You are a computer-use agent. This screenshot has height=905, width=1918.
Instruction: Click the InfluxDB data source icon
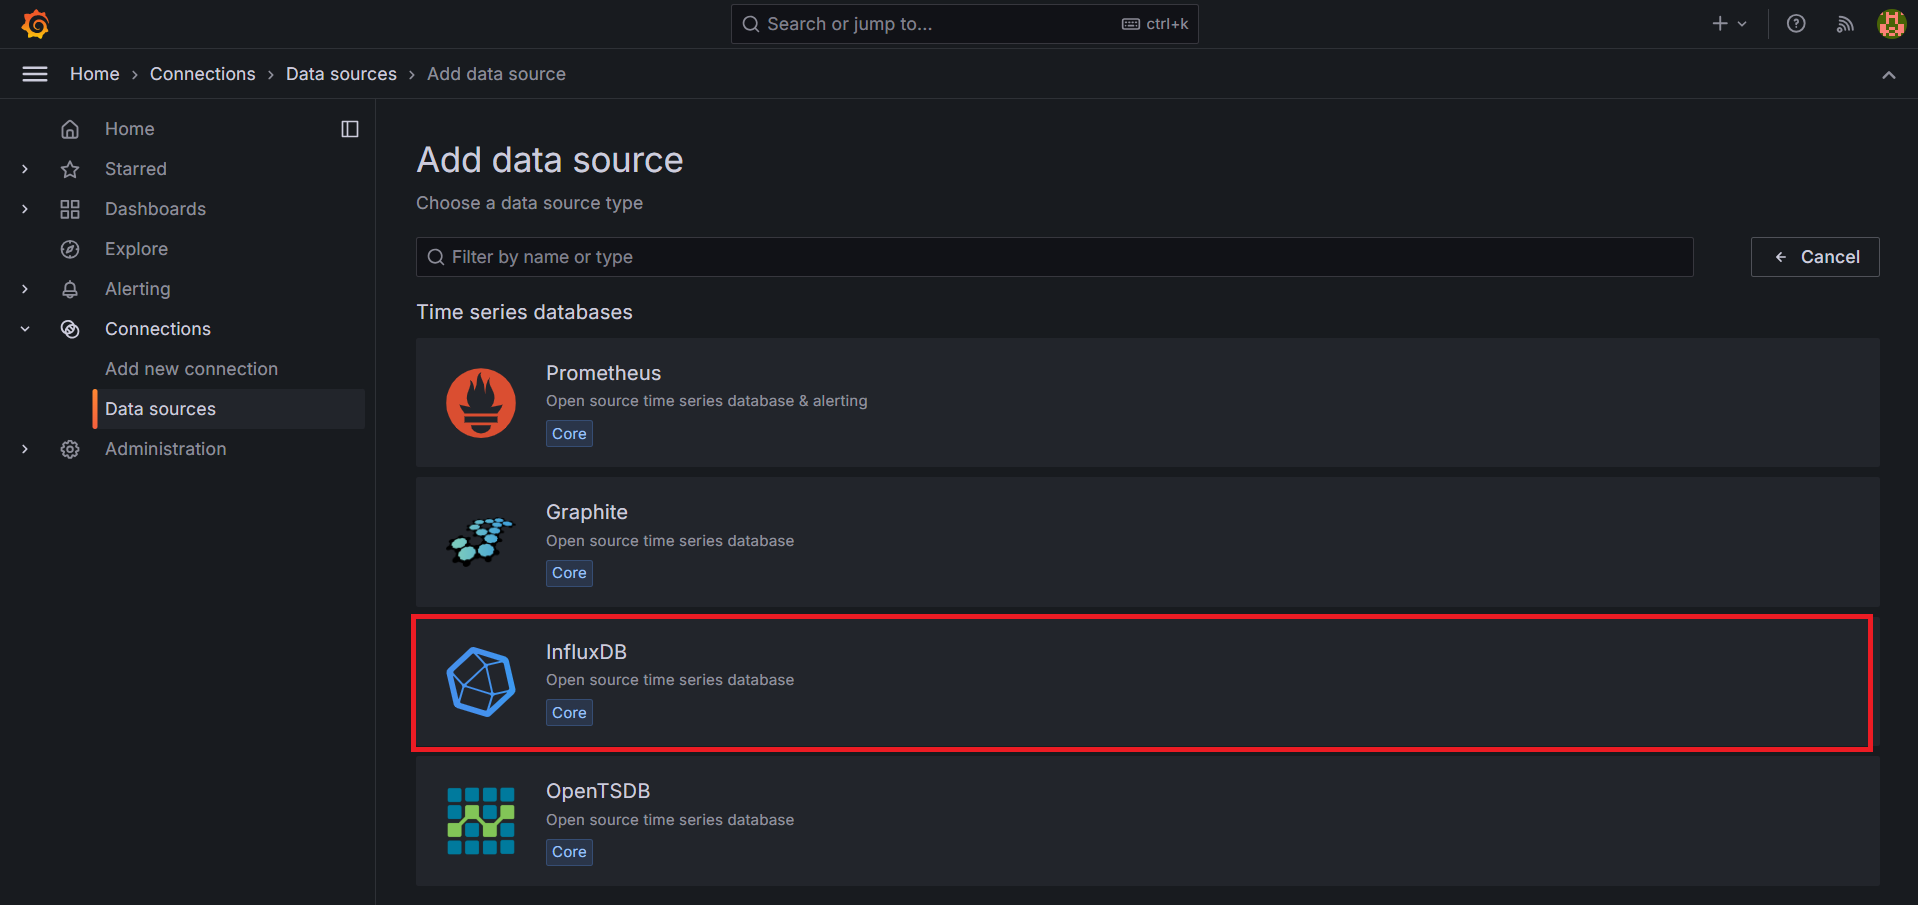tap(481, 682)
